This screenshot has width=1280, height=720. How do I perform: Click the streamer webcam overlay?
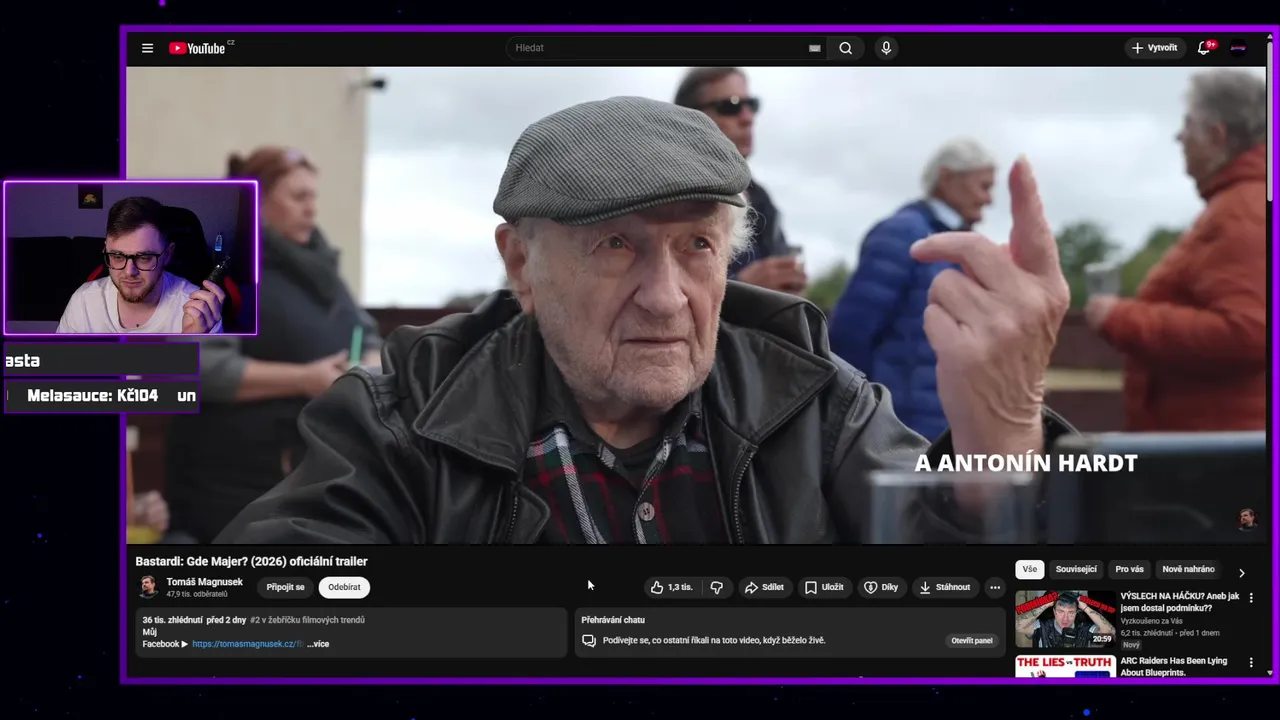[x=130, y=258]
